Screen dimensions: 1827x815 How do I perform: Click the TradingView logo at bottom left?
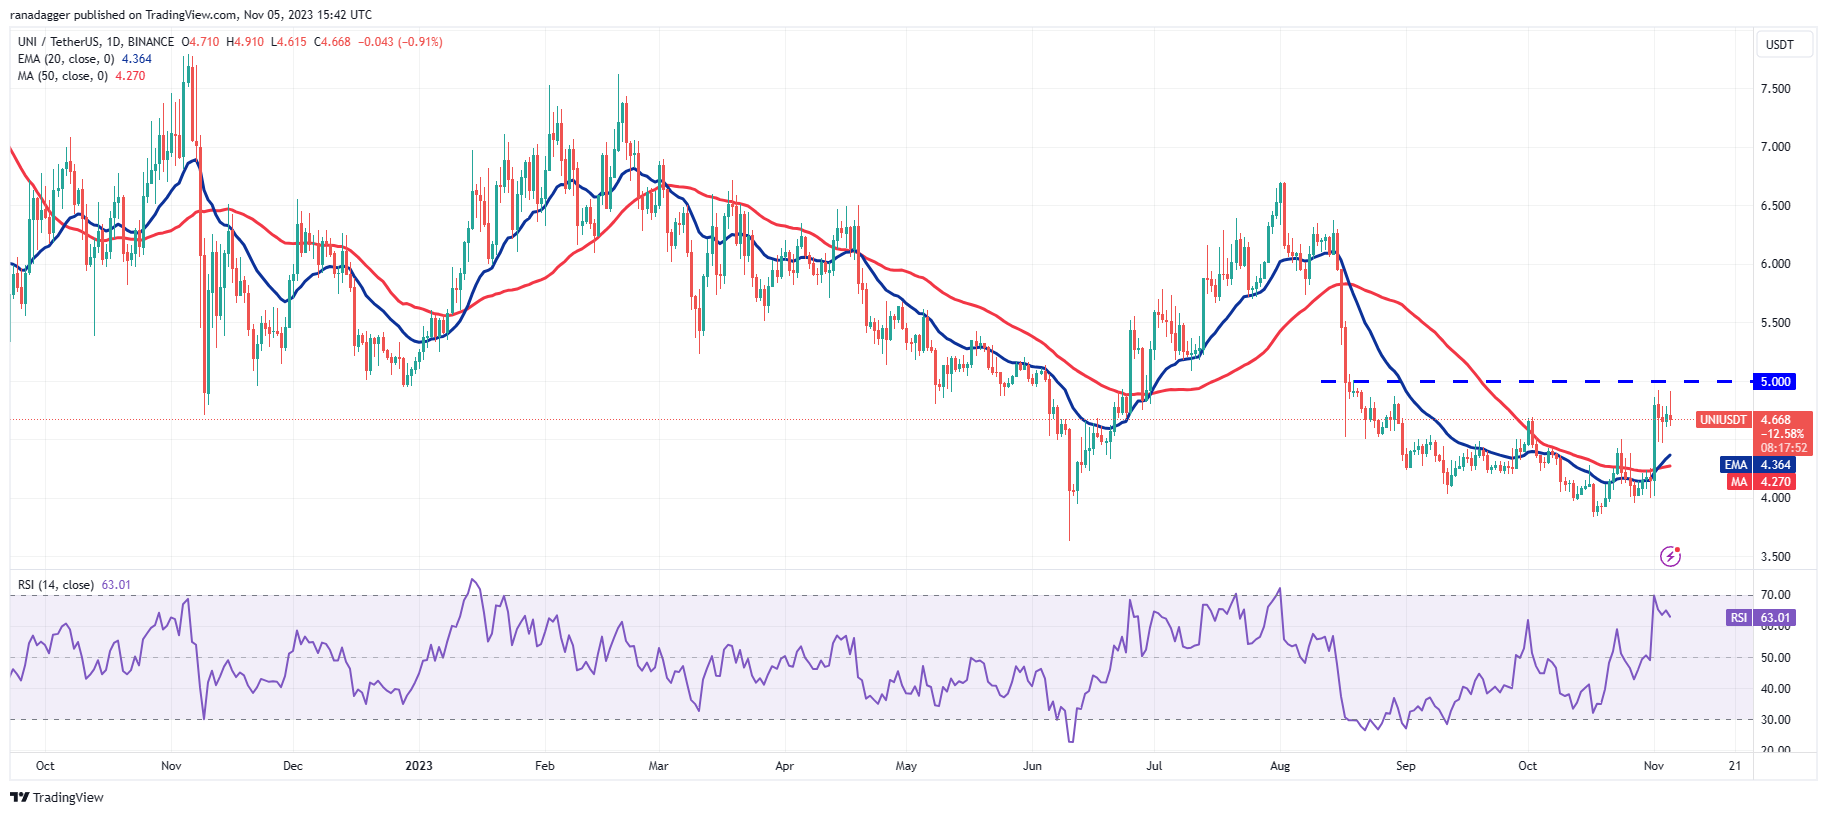pos(20,797)
